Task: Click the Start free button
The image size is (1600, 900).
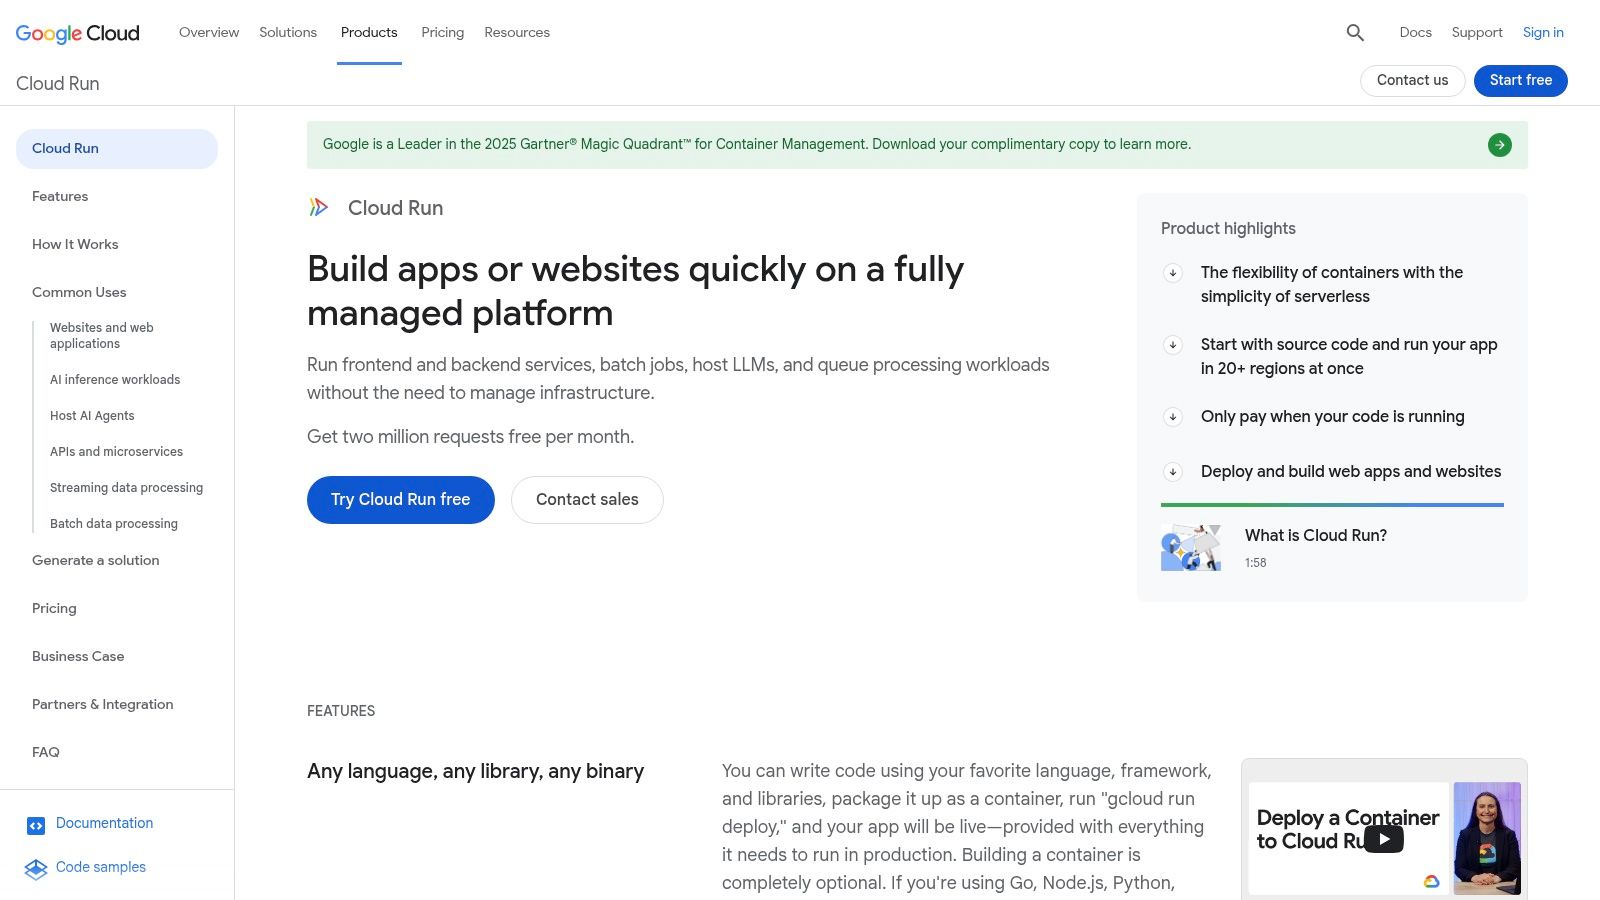Action: [1521, 80]
